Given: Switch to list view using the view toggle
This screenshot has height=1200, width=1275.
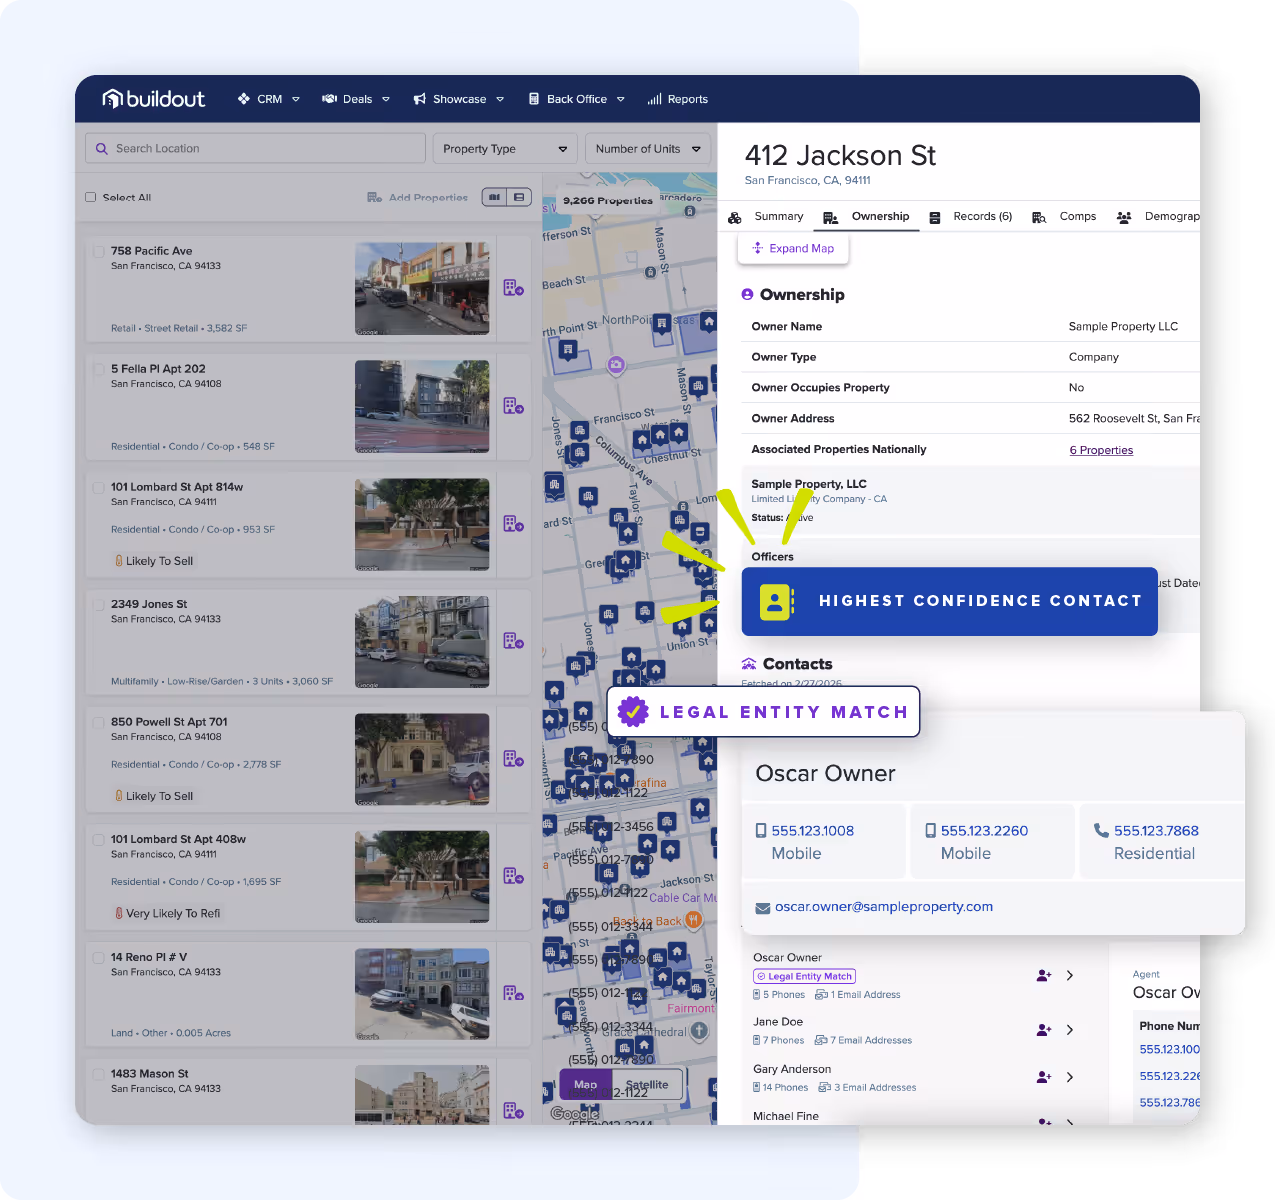Looking at the screenshot, I should click(519, 197).
